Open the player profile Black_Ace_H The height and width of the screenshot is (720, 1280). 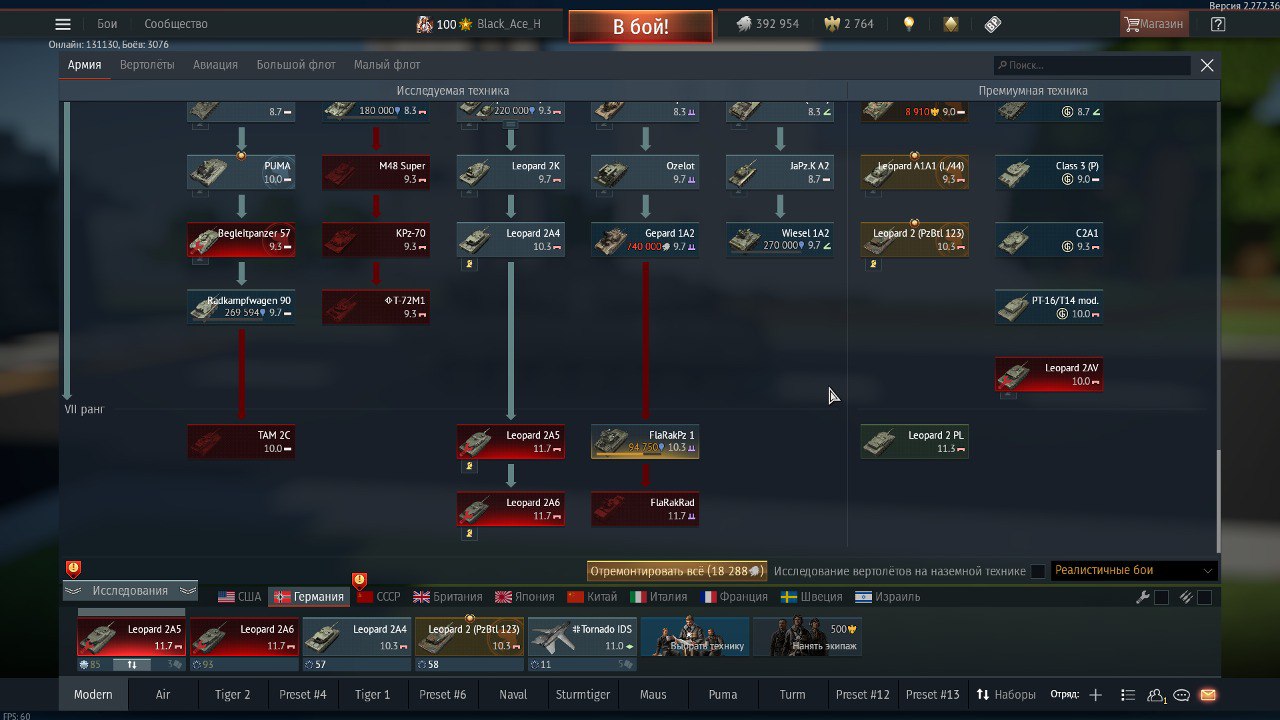point(478,24)
